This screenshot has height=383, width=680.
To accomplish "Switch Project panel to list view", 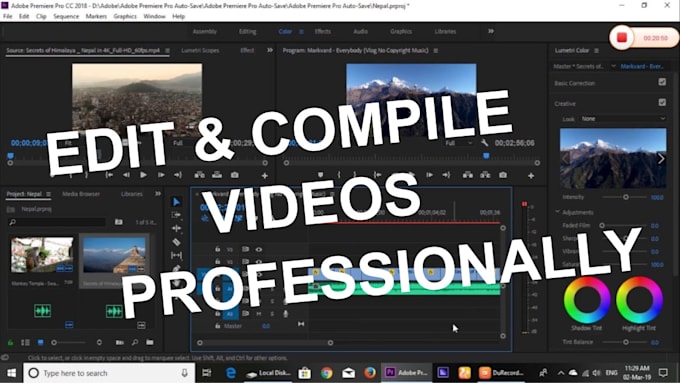I will pos(26,342).
